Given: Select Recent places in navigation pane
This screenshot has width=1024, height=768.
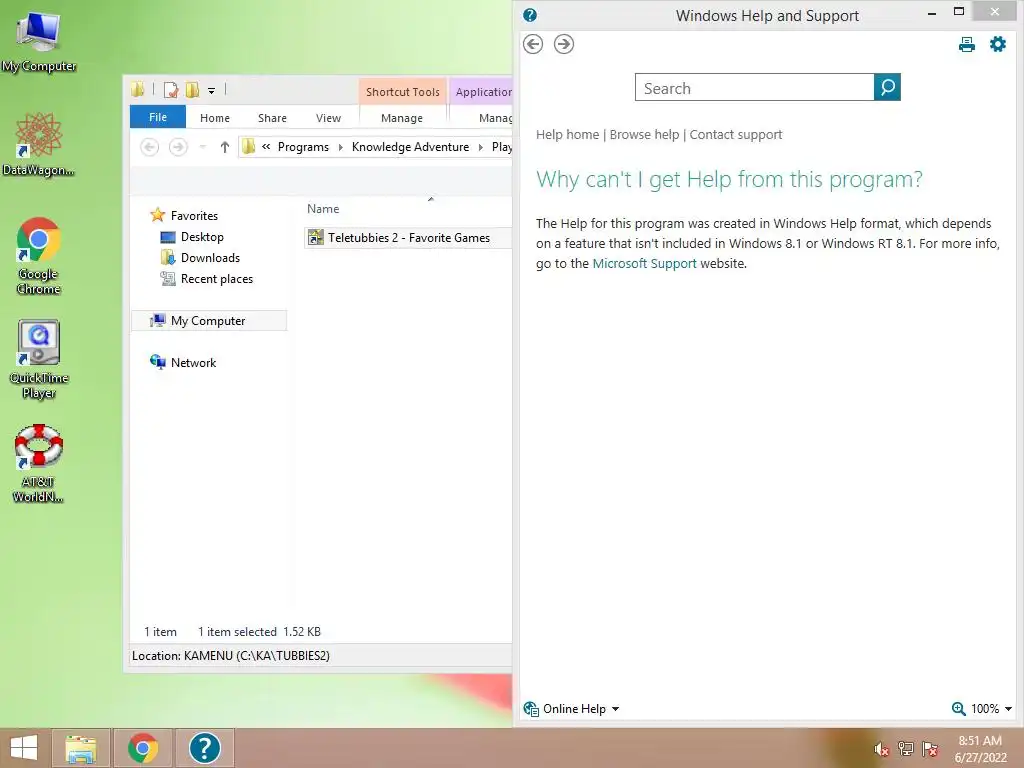Looking at the screenshot, I should tap(216, 279).
